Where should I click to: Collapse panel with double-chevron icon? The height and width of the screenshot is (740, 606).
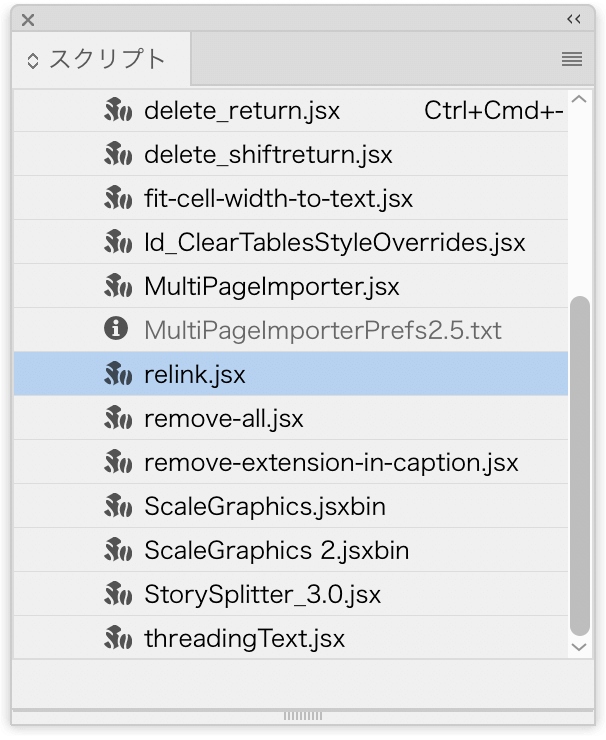tap(574, 19)
